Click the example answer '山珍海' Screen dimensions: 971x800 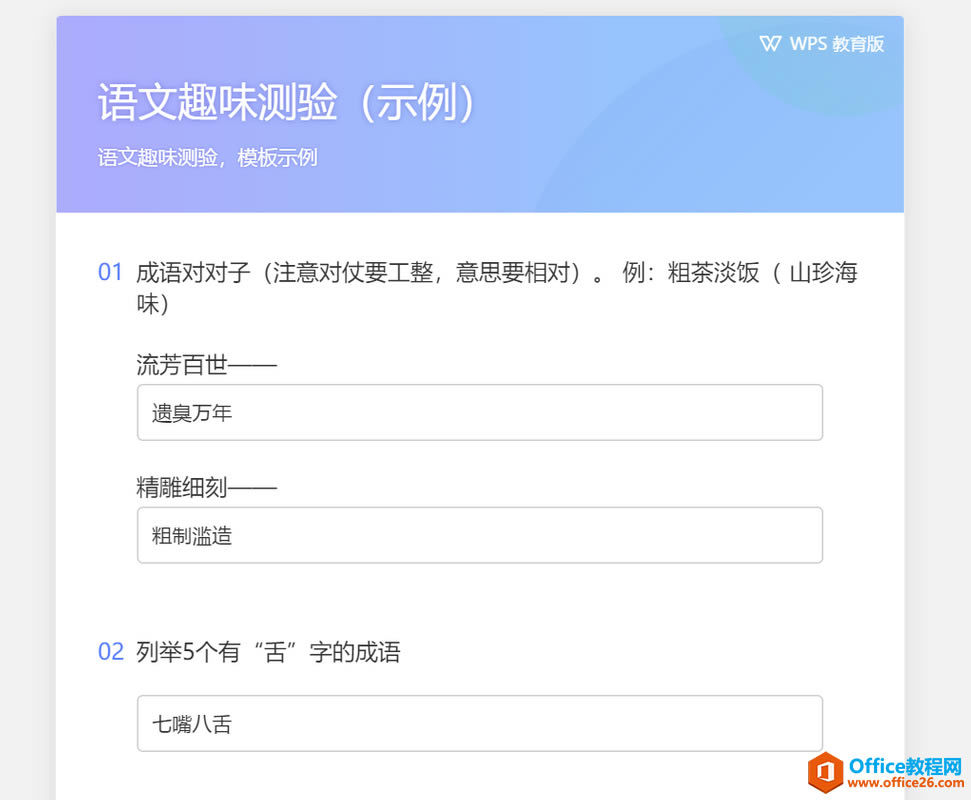[823, 273]
